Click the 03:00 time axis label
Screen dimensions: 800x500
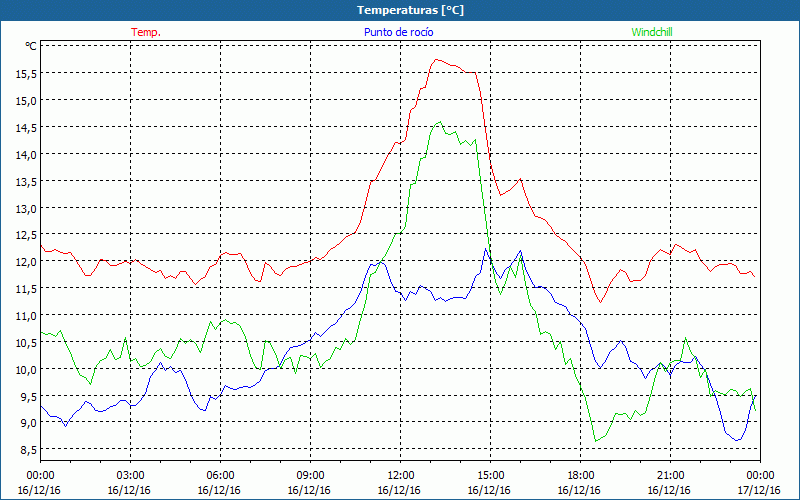click(130, 475)
